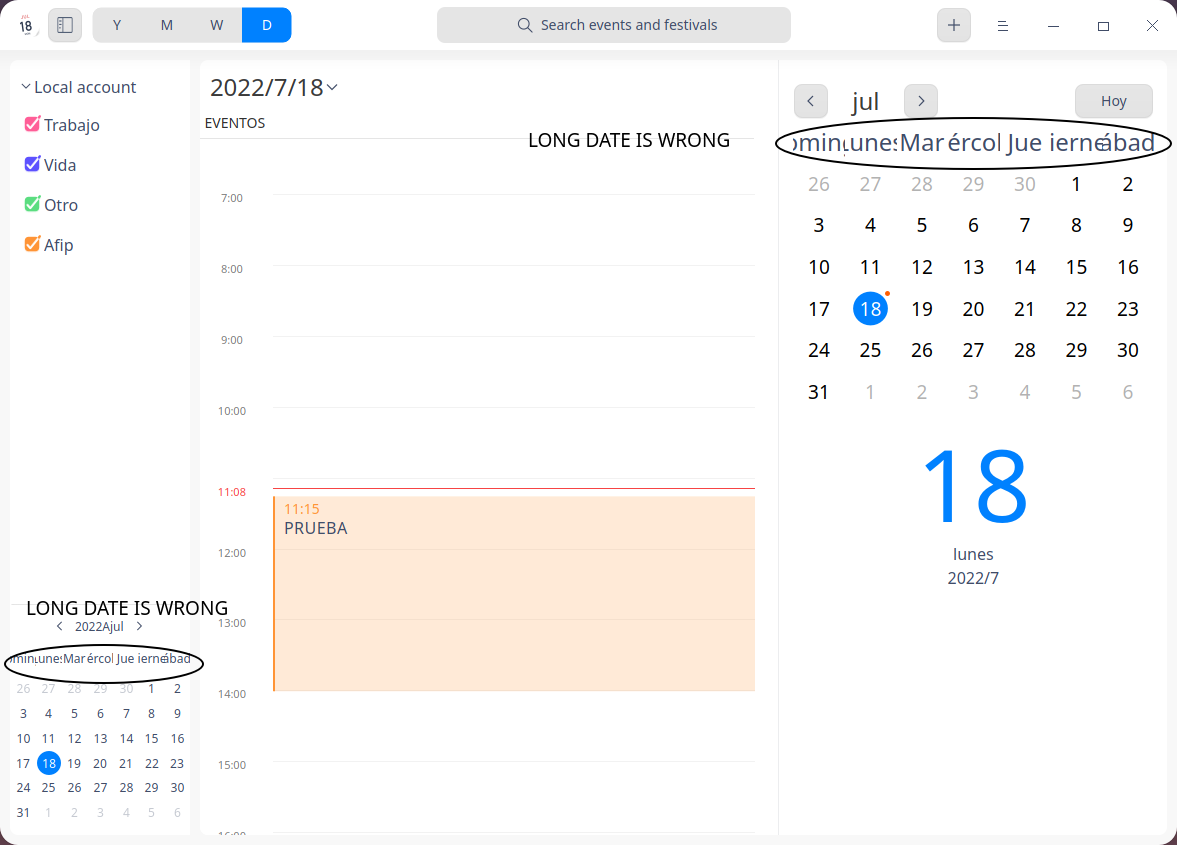Open the hamburger main menu
1177x845 pixels.
click(x=1002, y=26)
